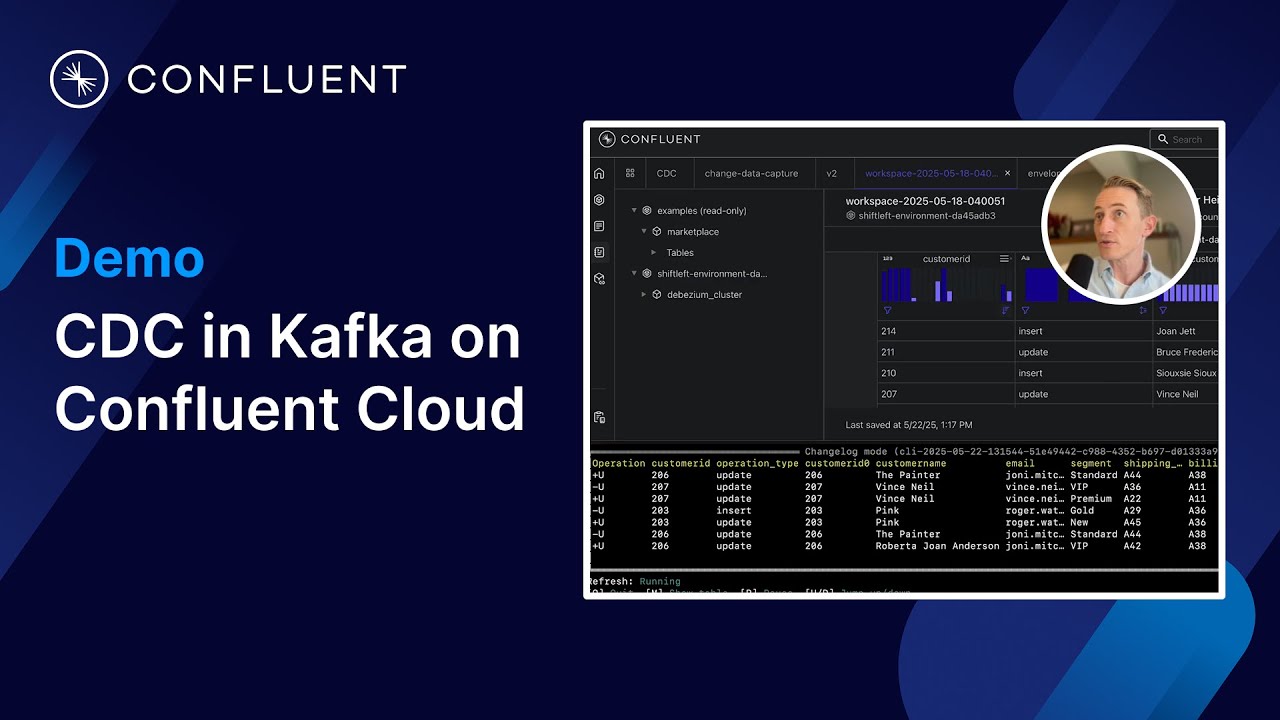Screen dimensions: 1280x720
Task: Click the environment icon beside examples (read-only)
Action: click(647, 211)
